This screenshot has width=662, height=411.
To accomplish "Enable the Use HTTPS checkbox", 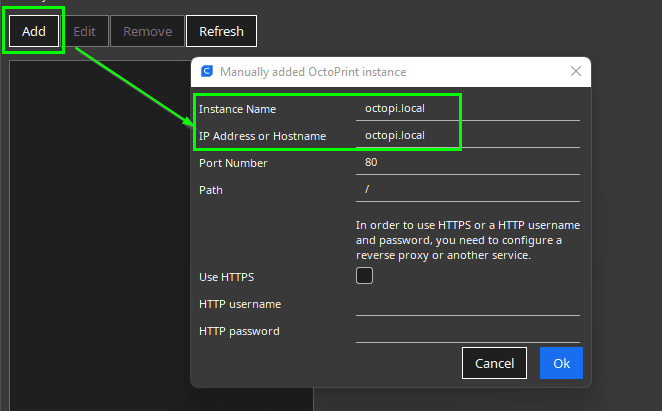I will [x=364, y=276].
